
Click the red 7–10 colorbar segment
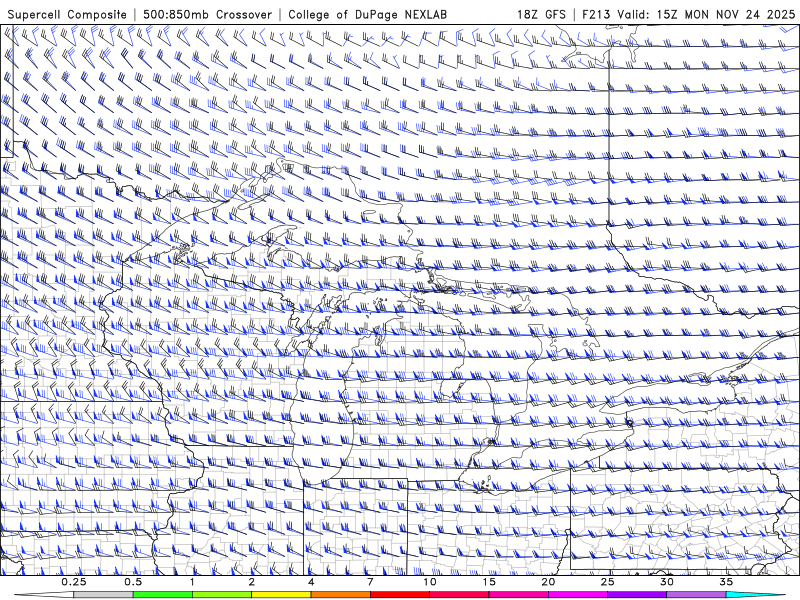click(400, 595)
